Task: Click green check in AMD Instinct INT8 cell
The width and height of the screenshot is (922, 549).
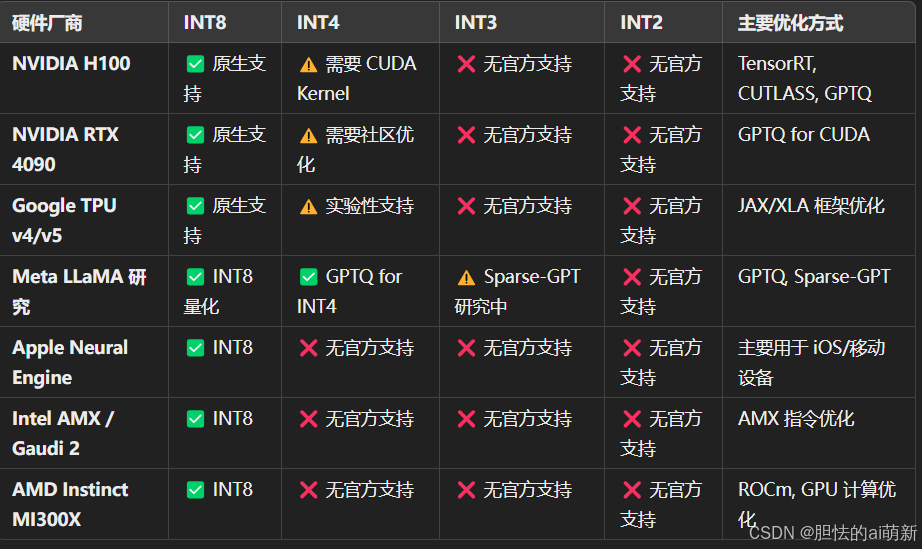Action: pos(195,490)
